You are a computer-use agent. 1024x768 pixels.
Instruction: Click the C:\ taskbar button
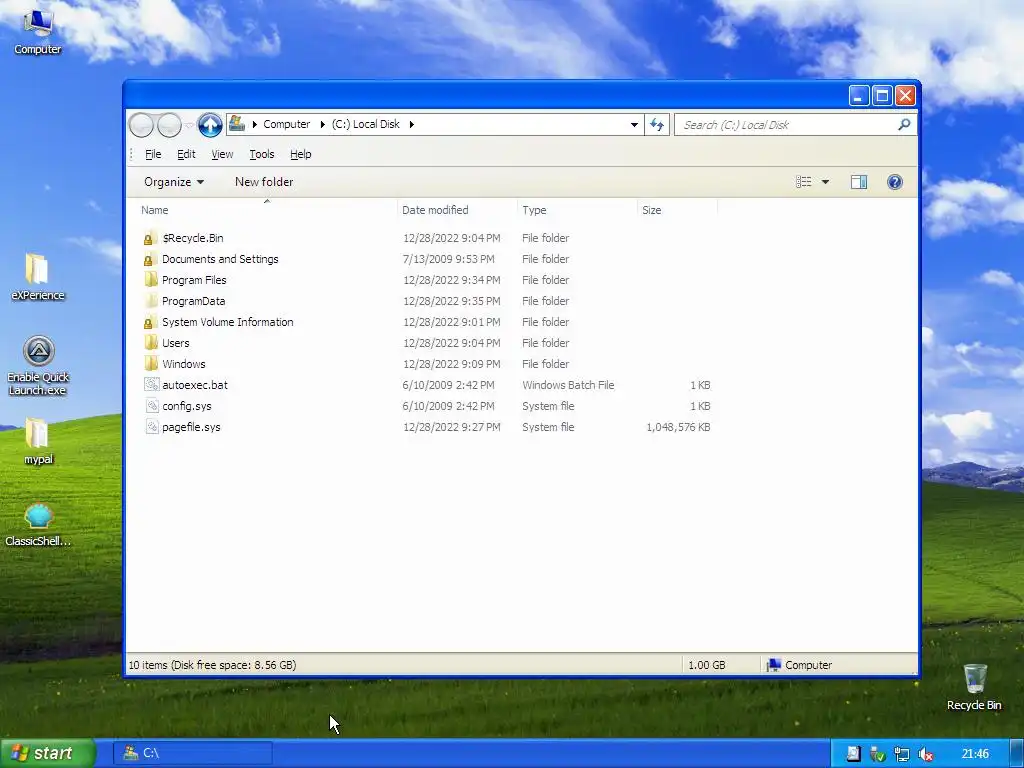click(193, 754)
